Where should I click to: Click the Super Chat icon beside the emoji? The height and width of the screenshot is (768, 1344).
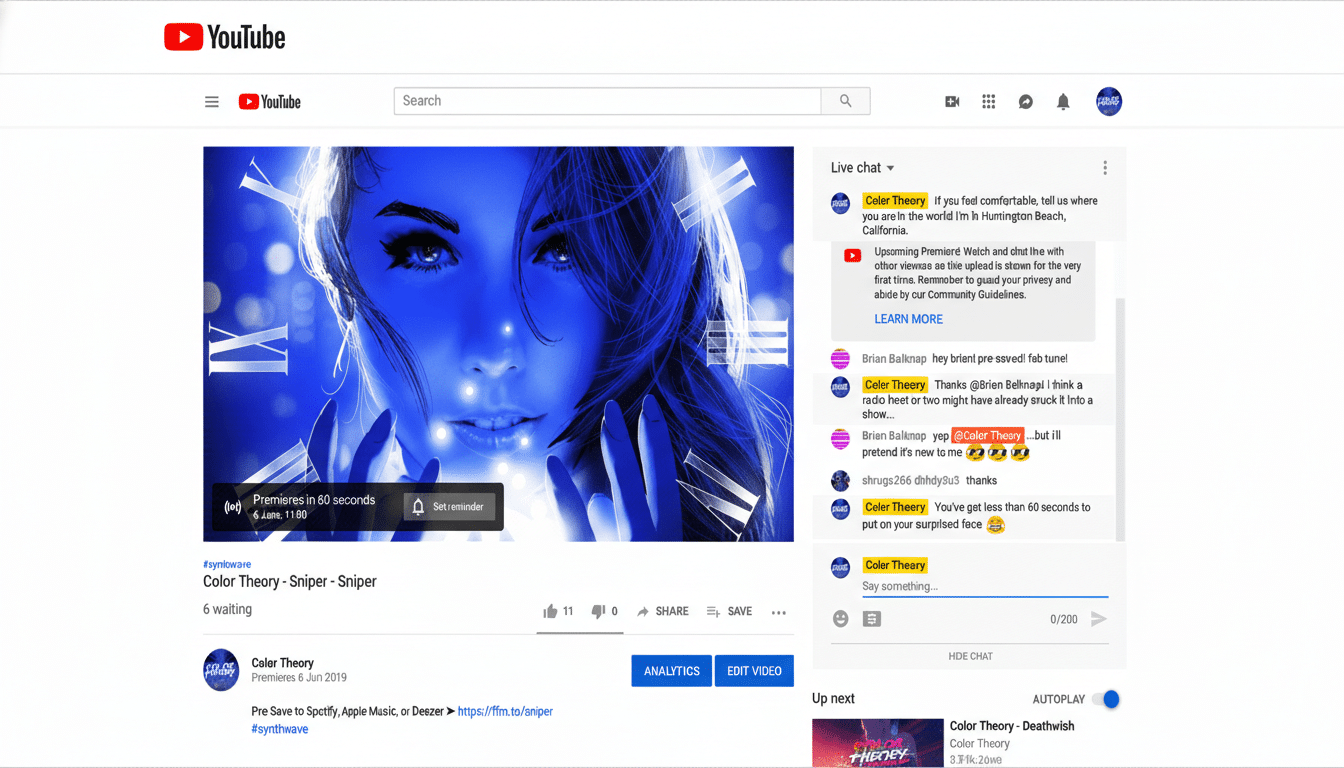(872, 619)
